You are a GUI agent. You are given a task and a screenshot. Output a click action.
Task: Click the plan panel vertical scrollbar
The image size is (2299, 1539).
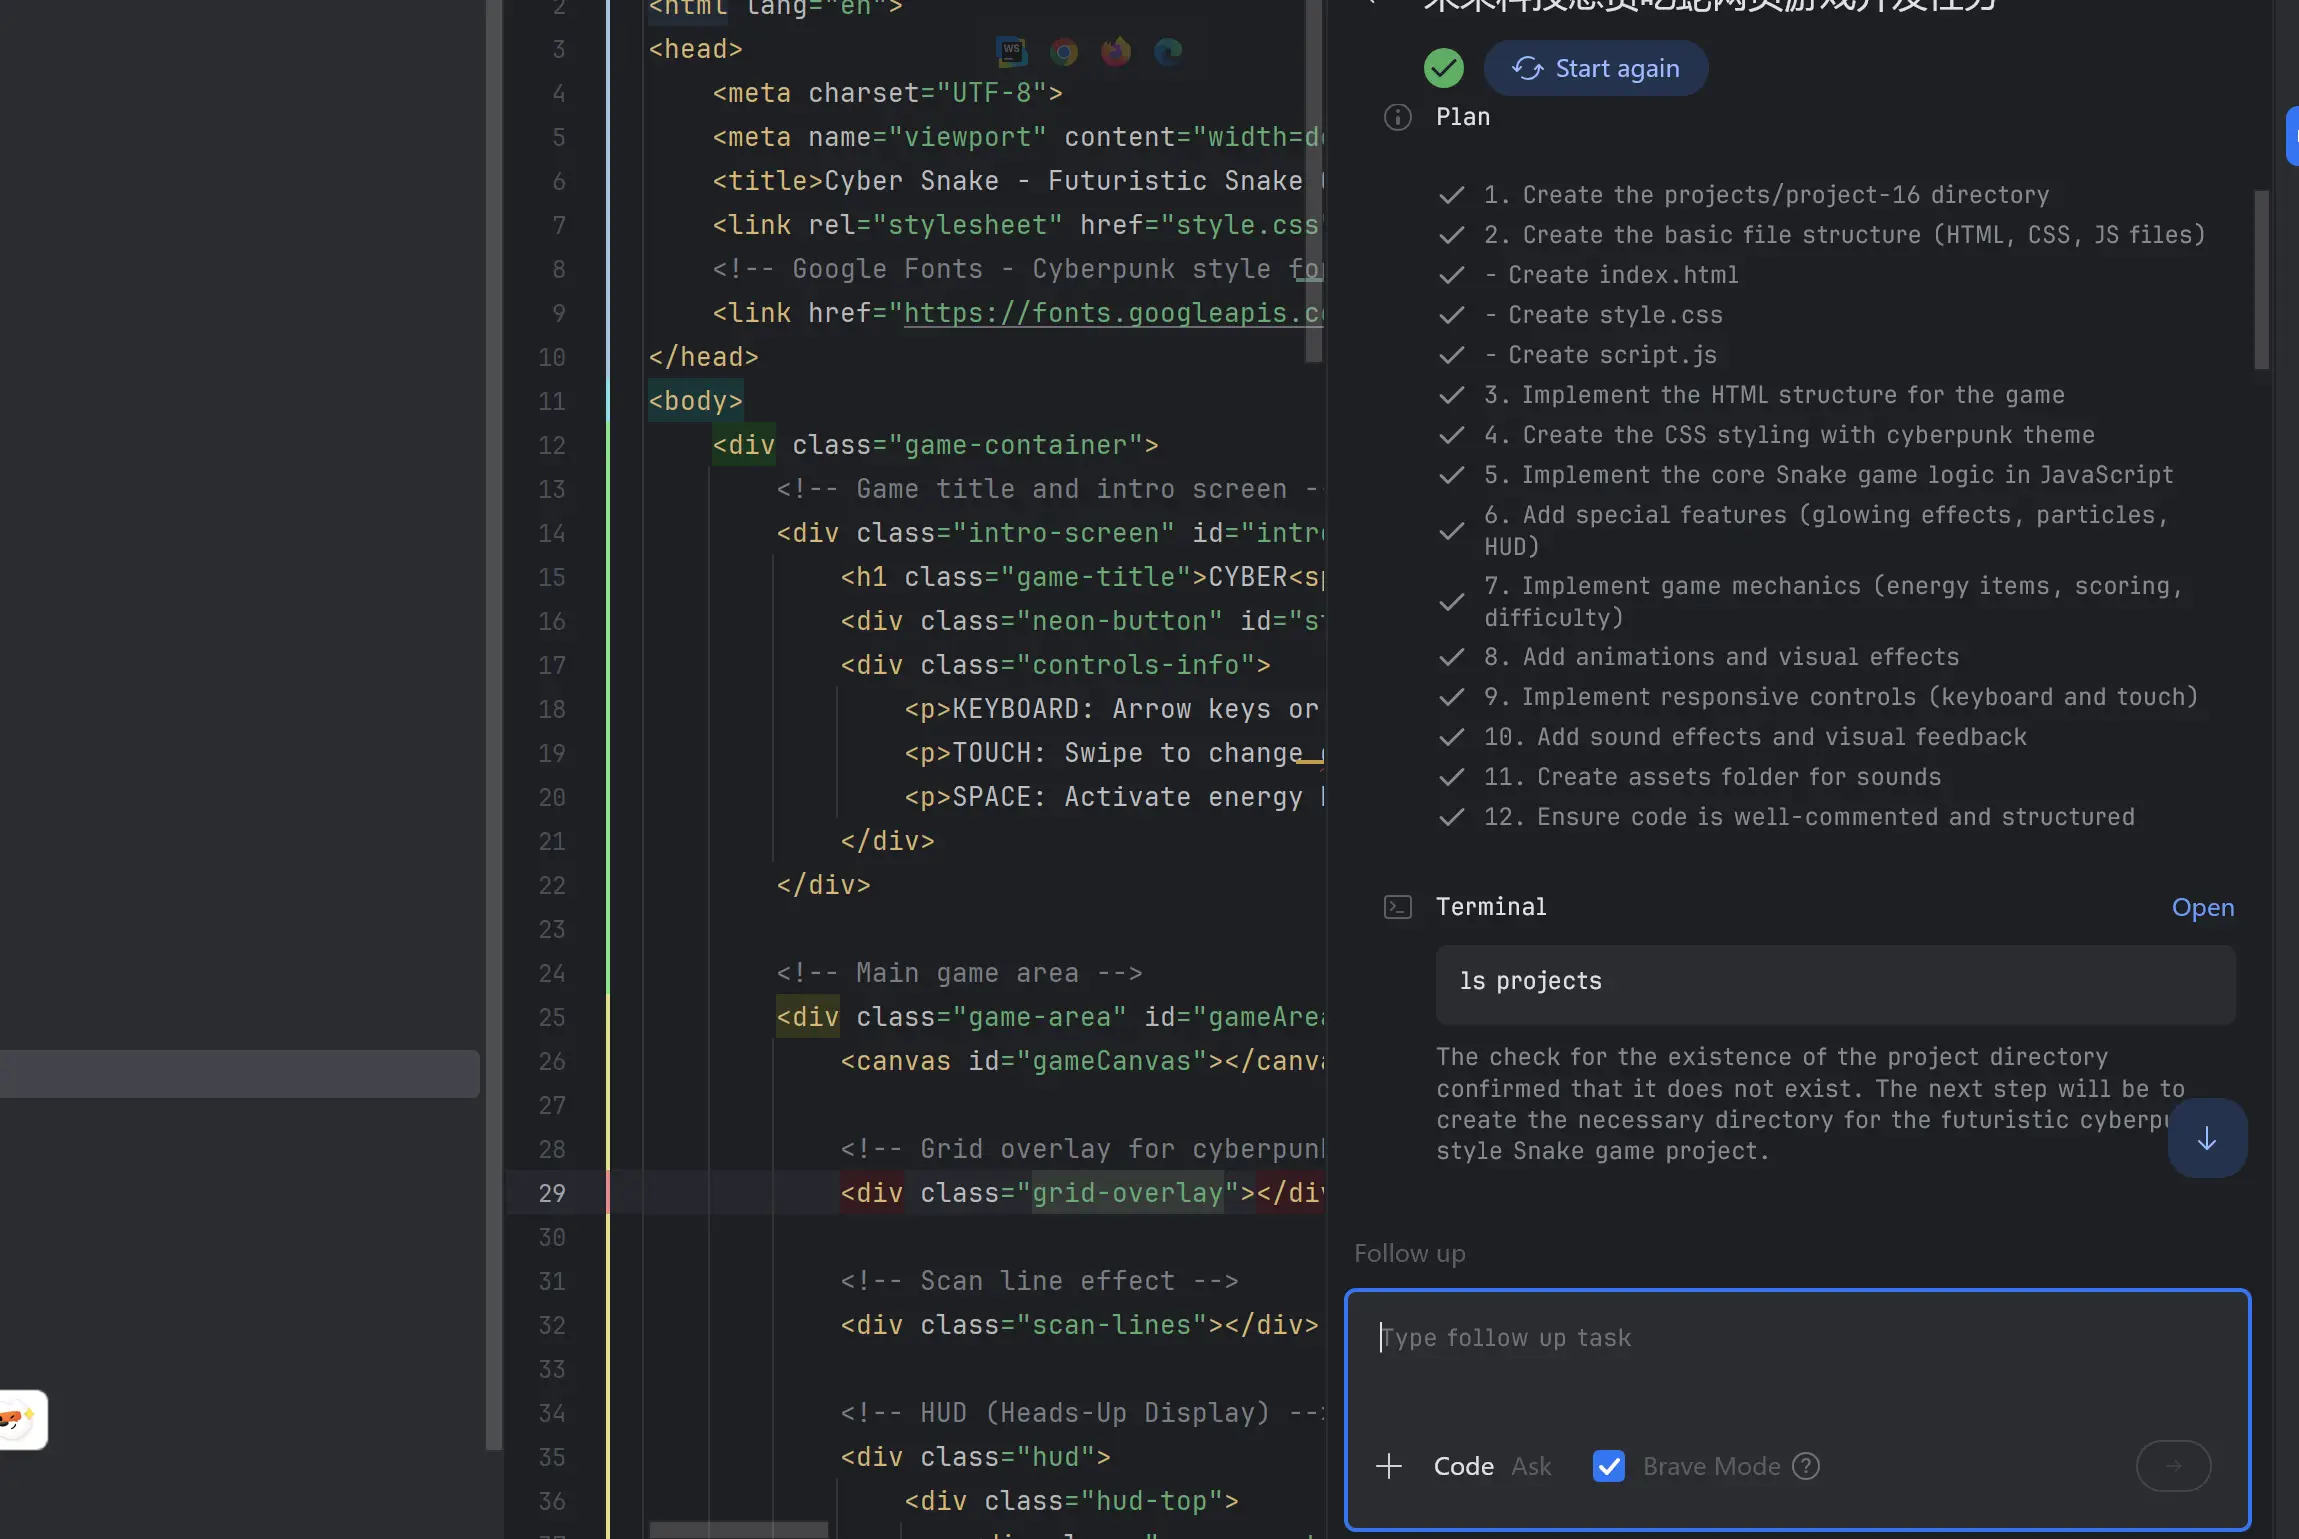2261,280
